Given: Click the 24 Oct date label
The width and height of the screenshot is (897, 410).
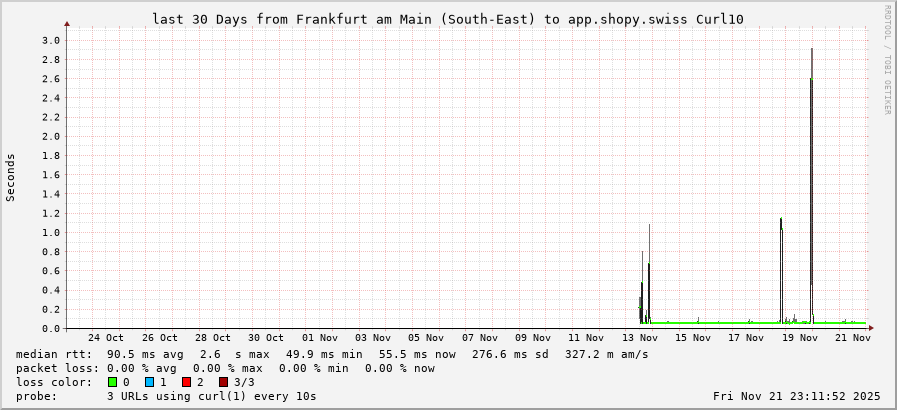Looking at the screenshot, I should coord(106,338).
